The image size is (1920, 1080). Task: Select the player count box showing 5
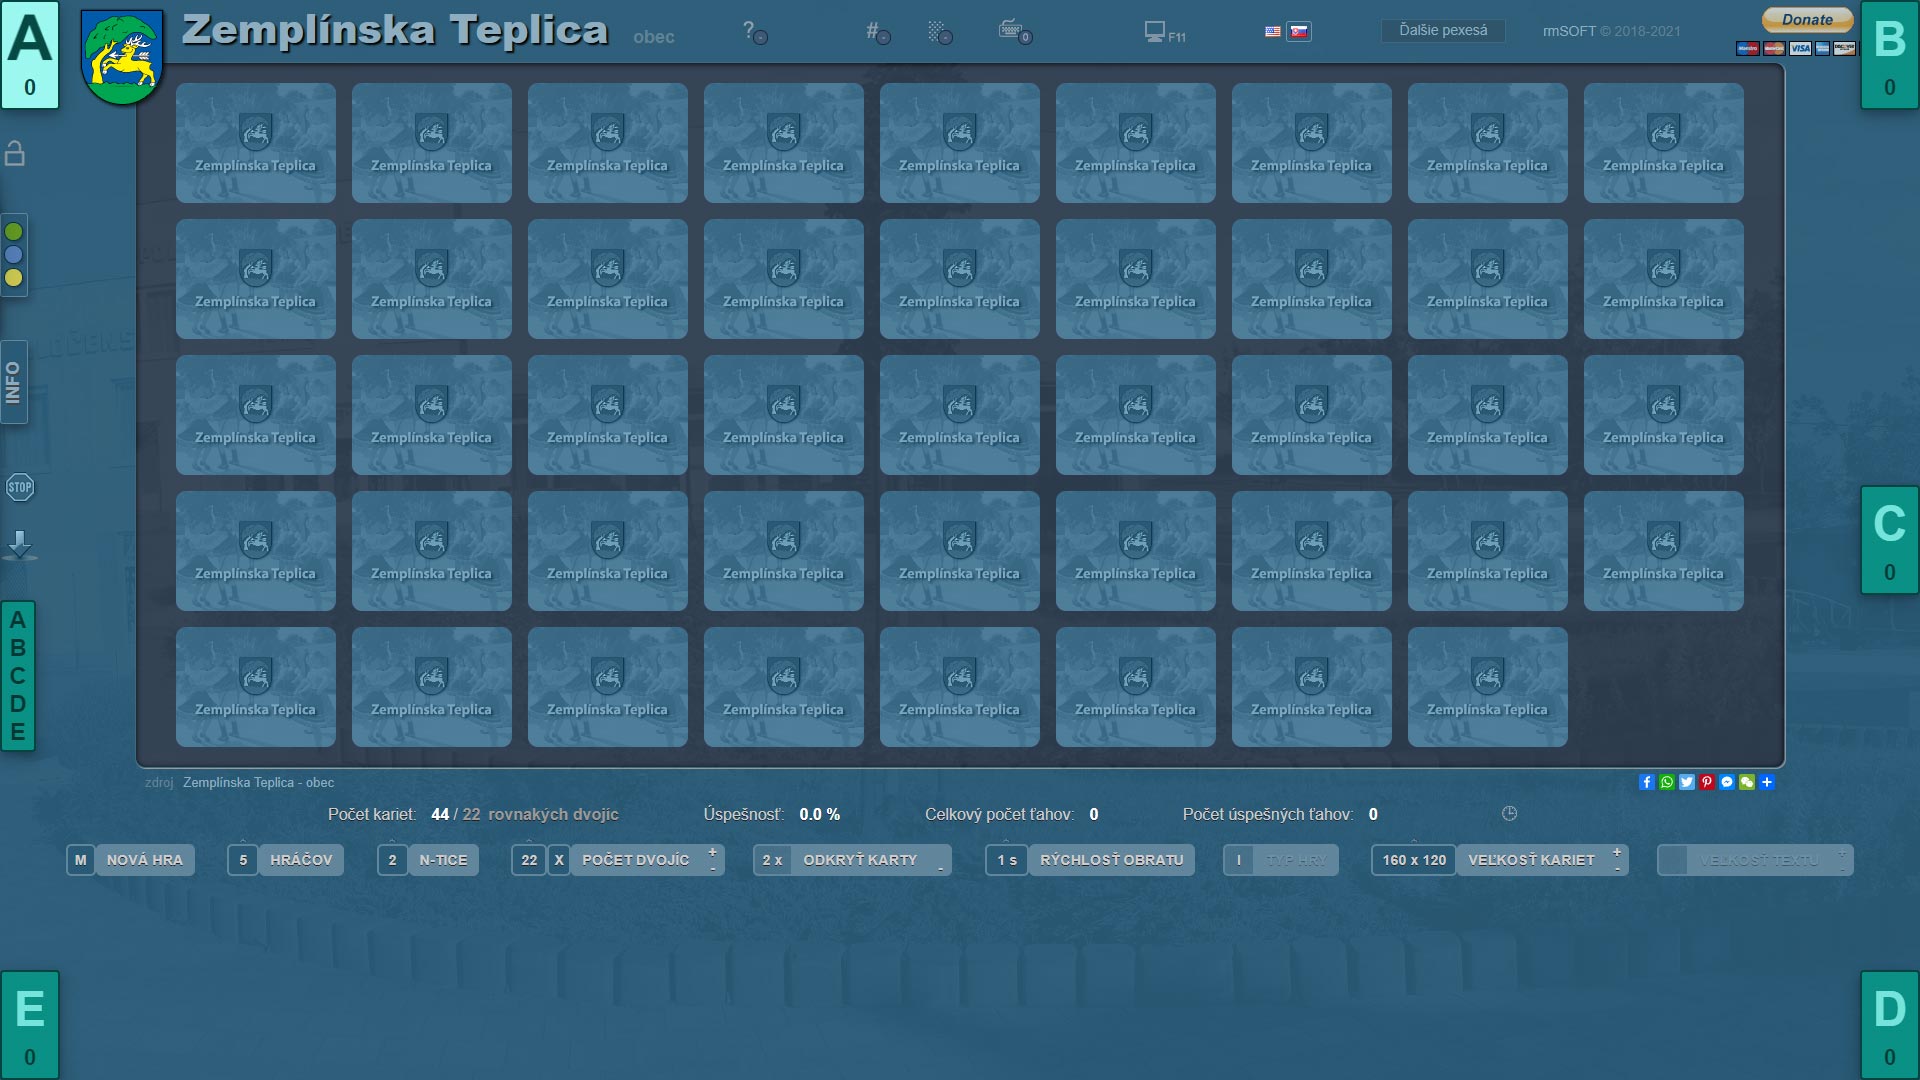[243, 860]
